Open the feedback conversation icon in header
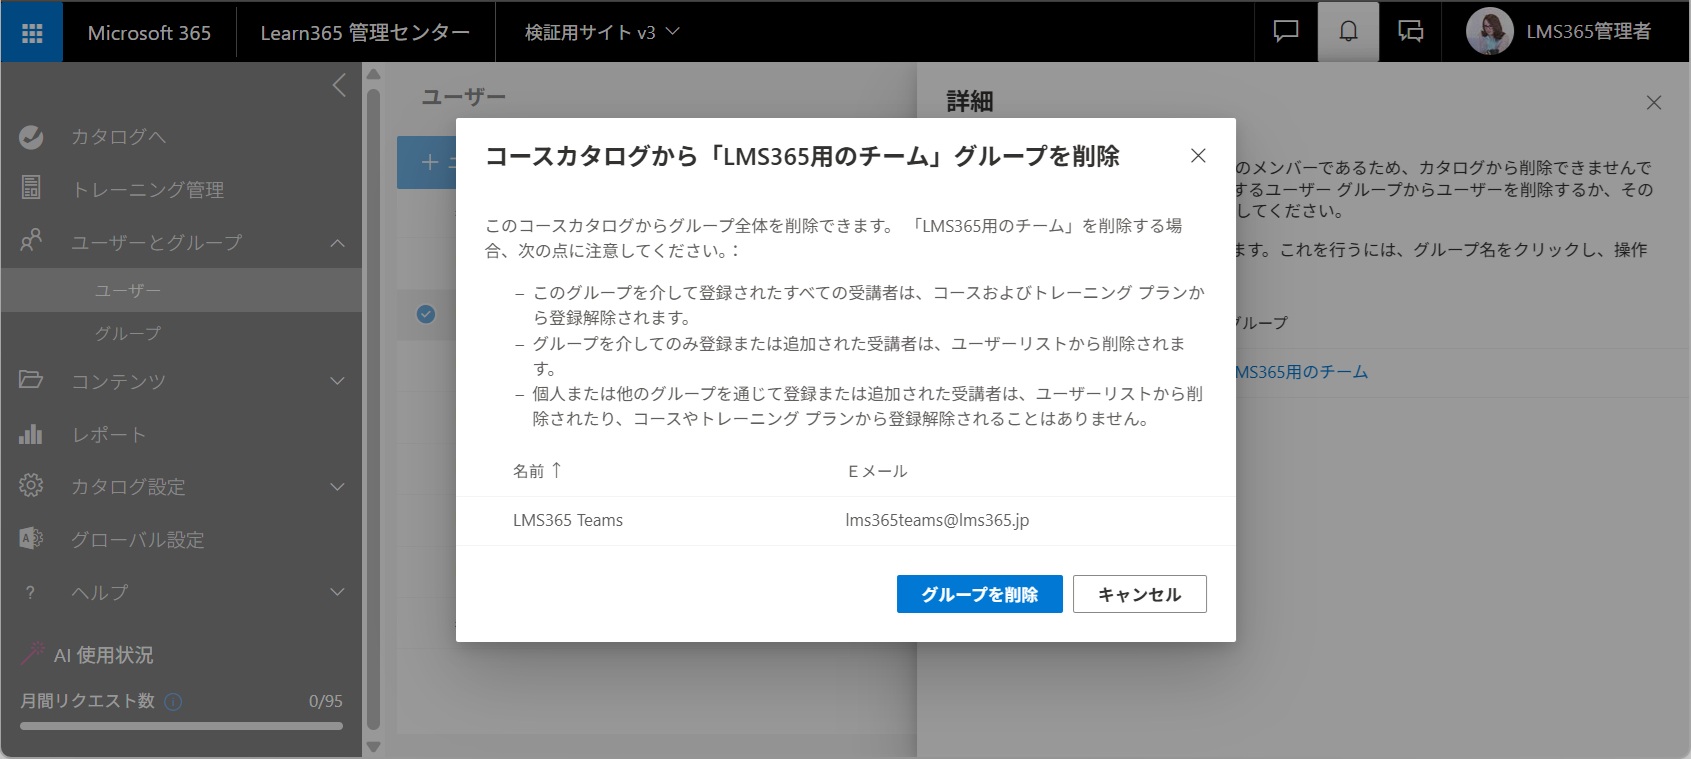The image size is (1691, 759). (x=1411, y=32)
